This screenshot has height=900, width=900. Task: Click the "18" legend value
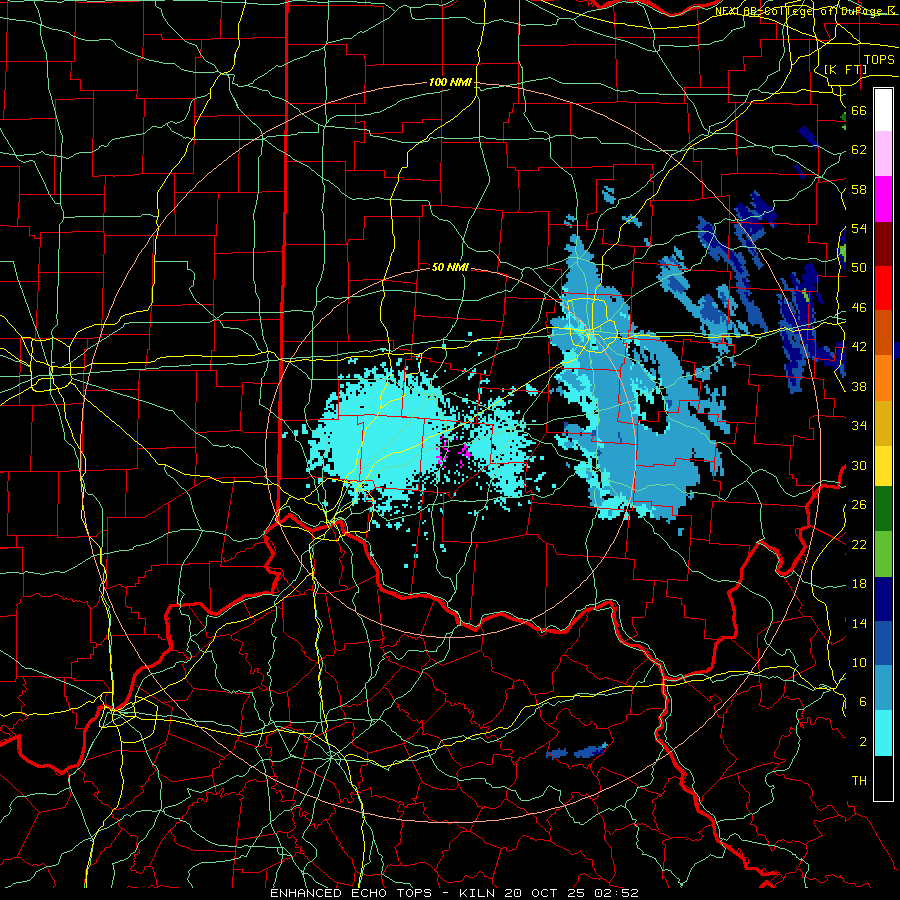[x=859, y=584]
